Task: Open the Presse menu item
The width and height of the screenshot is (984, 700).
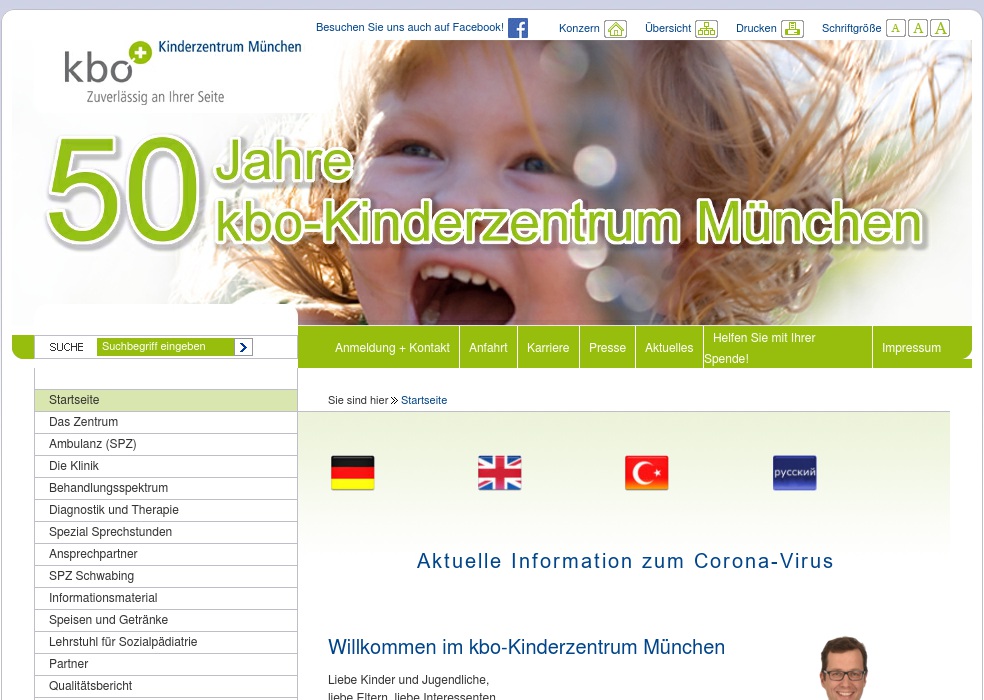Action: pyautogui.click(x=607, y=347)
